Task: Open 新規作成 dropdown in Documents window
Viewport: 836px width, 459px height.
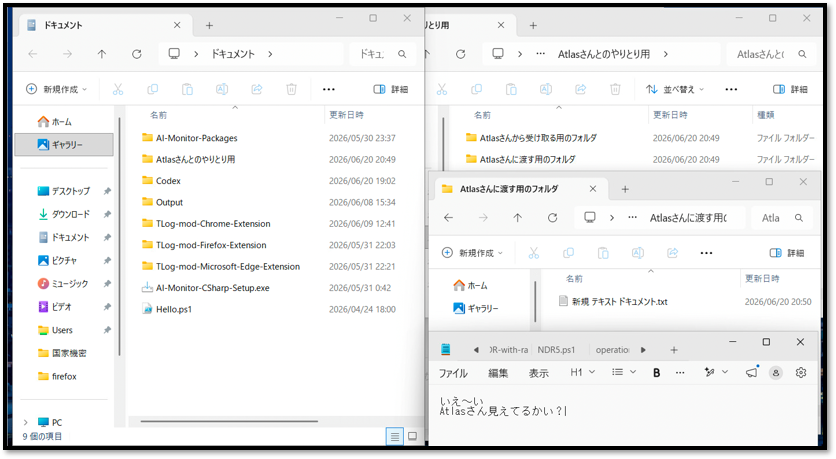Action: (x=56, y=90)
